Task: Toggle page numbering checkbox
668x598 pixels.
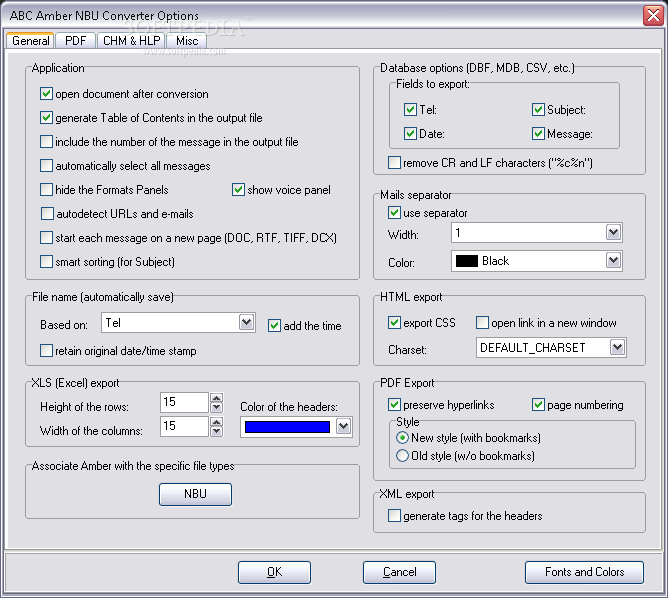Action: [538, 404]
